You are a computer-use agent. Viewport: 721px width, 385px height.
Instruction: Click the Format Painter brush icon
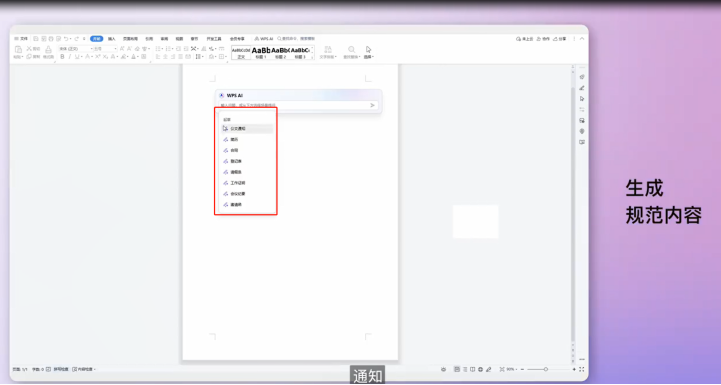pos(48,50)
